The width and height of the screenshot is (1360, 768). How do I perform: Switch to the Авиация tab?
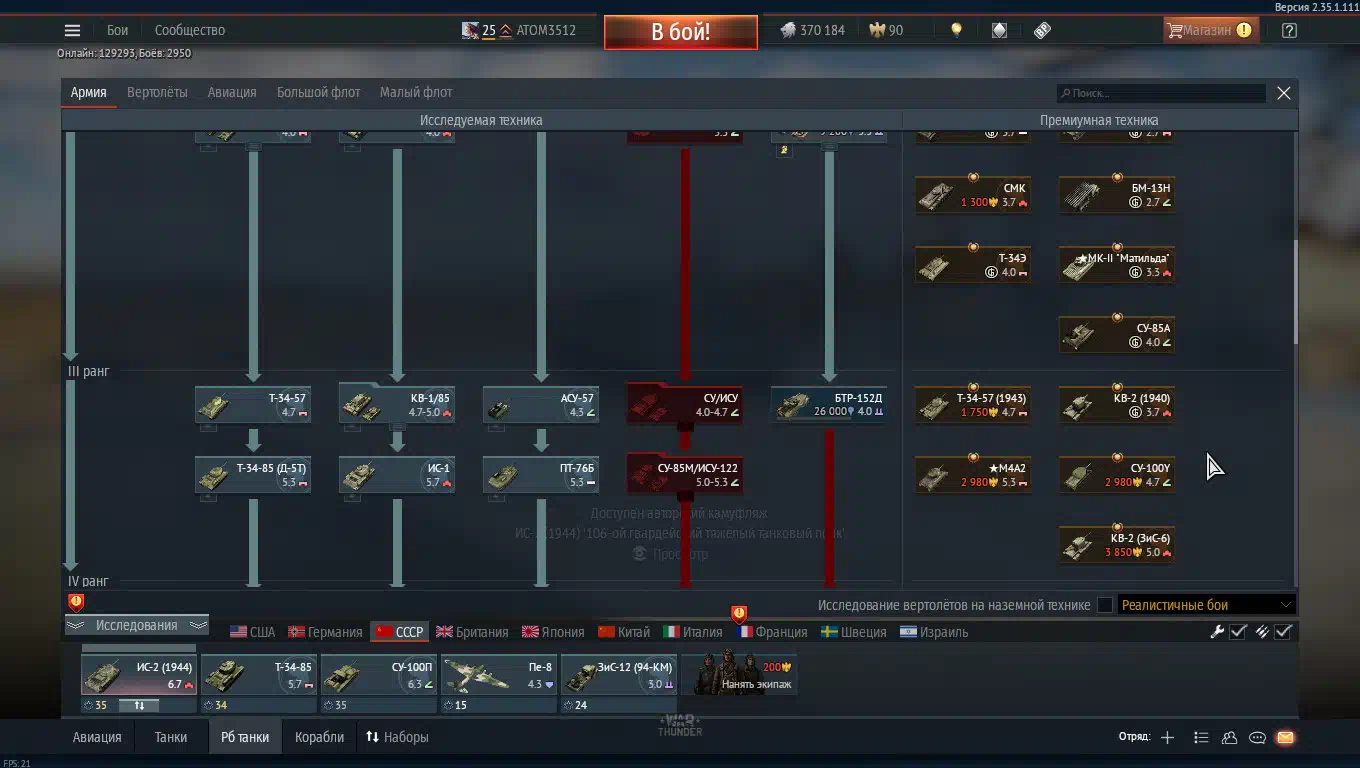(232, 92)
